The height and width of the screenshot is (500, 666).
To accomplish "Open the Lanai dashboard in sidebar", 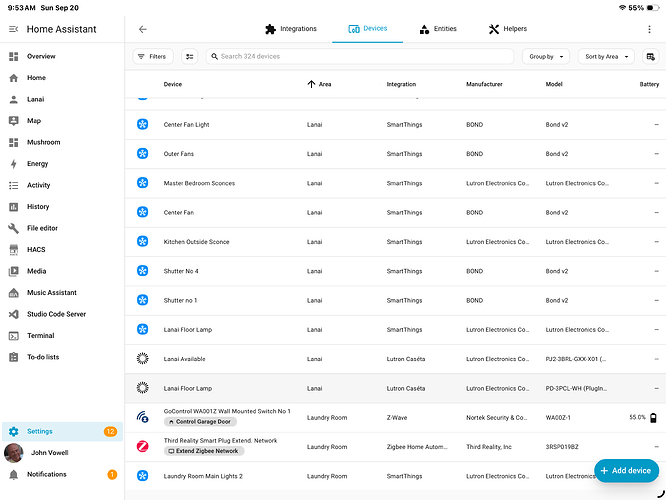I will coord(62,99).
